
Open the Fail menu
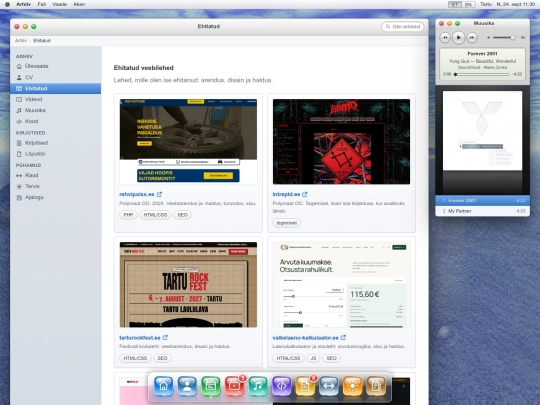(42, 4)
